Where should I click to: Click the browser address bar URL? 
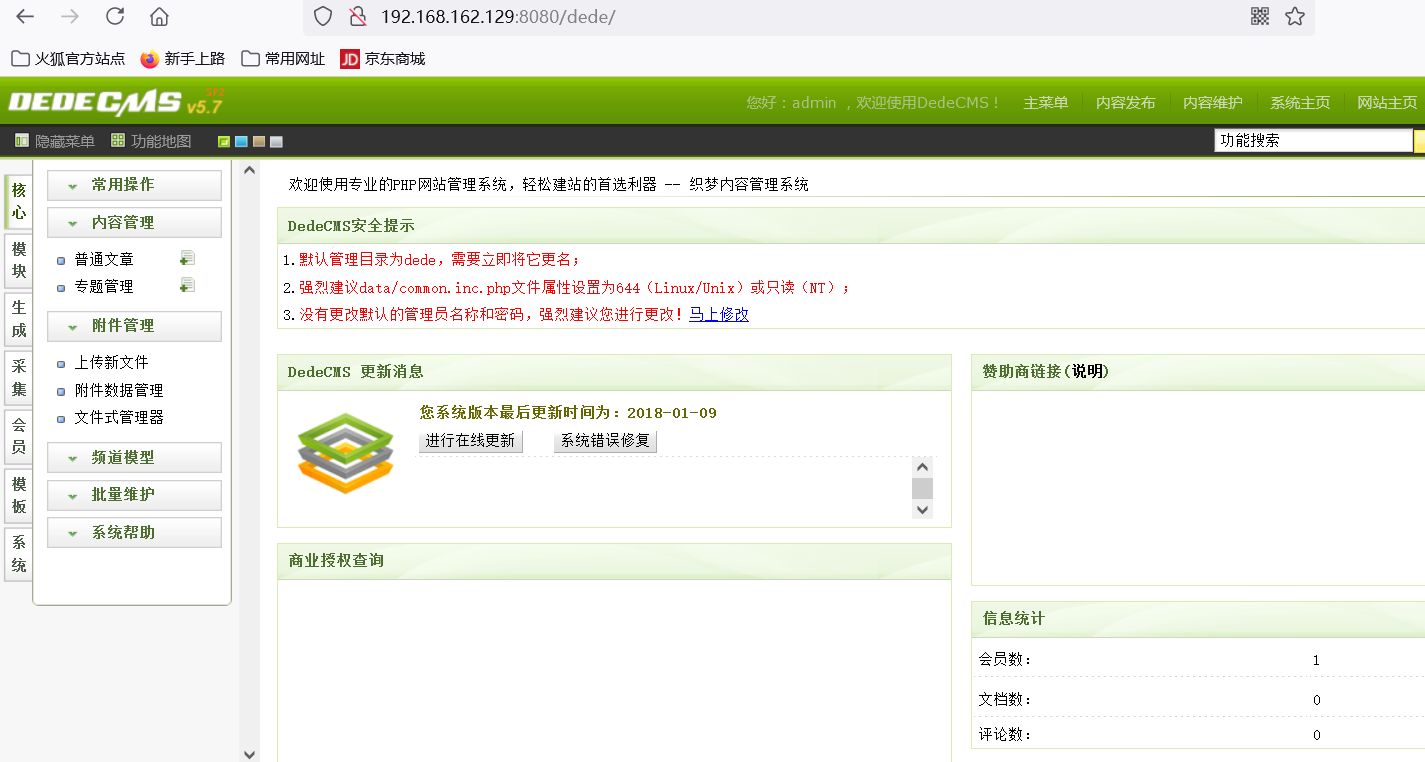point(497,16)
